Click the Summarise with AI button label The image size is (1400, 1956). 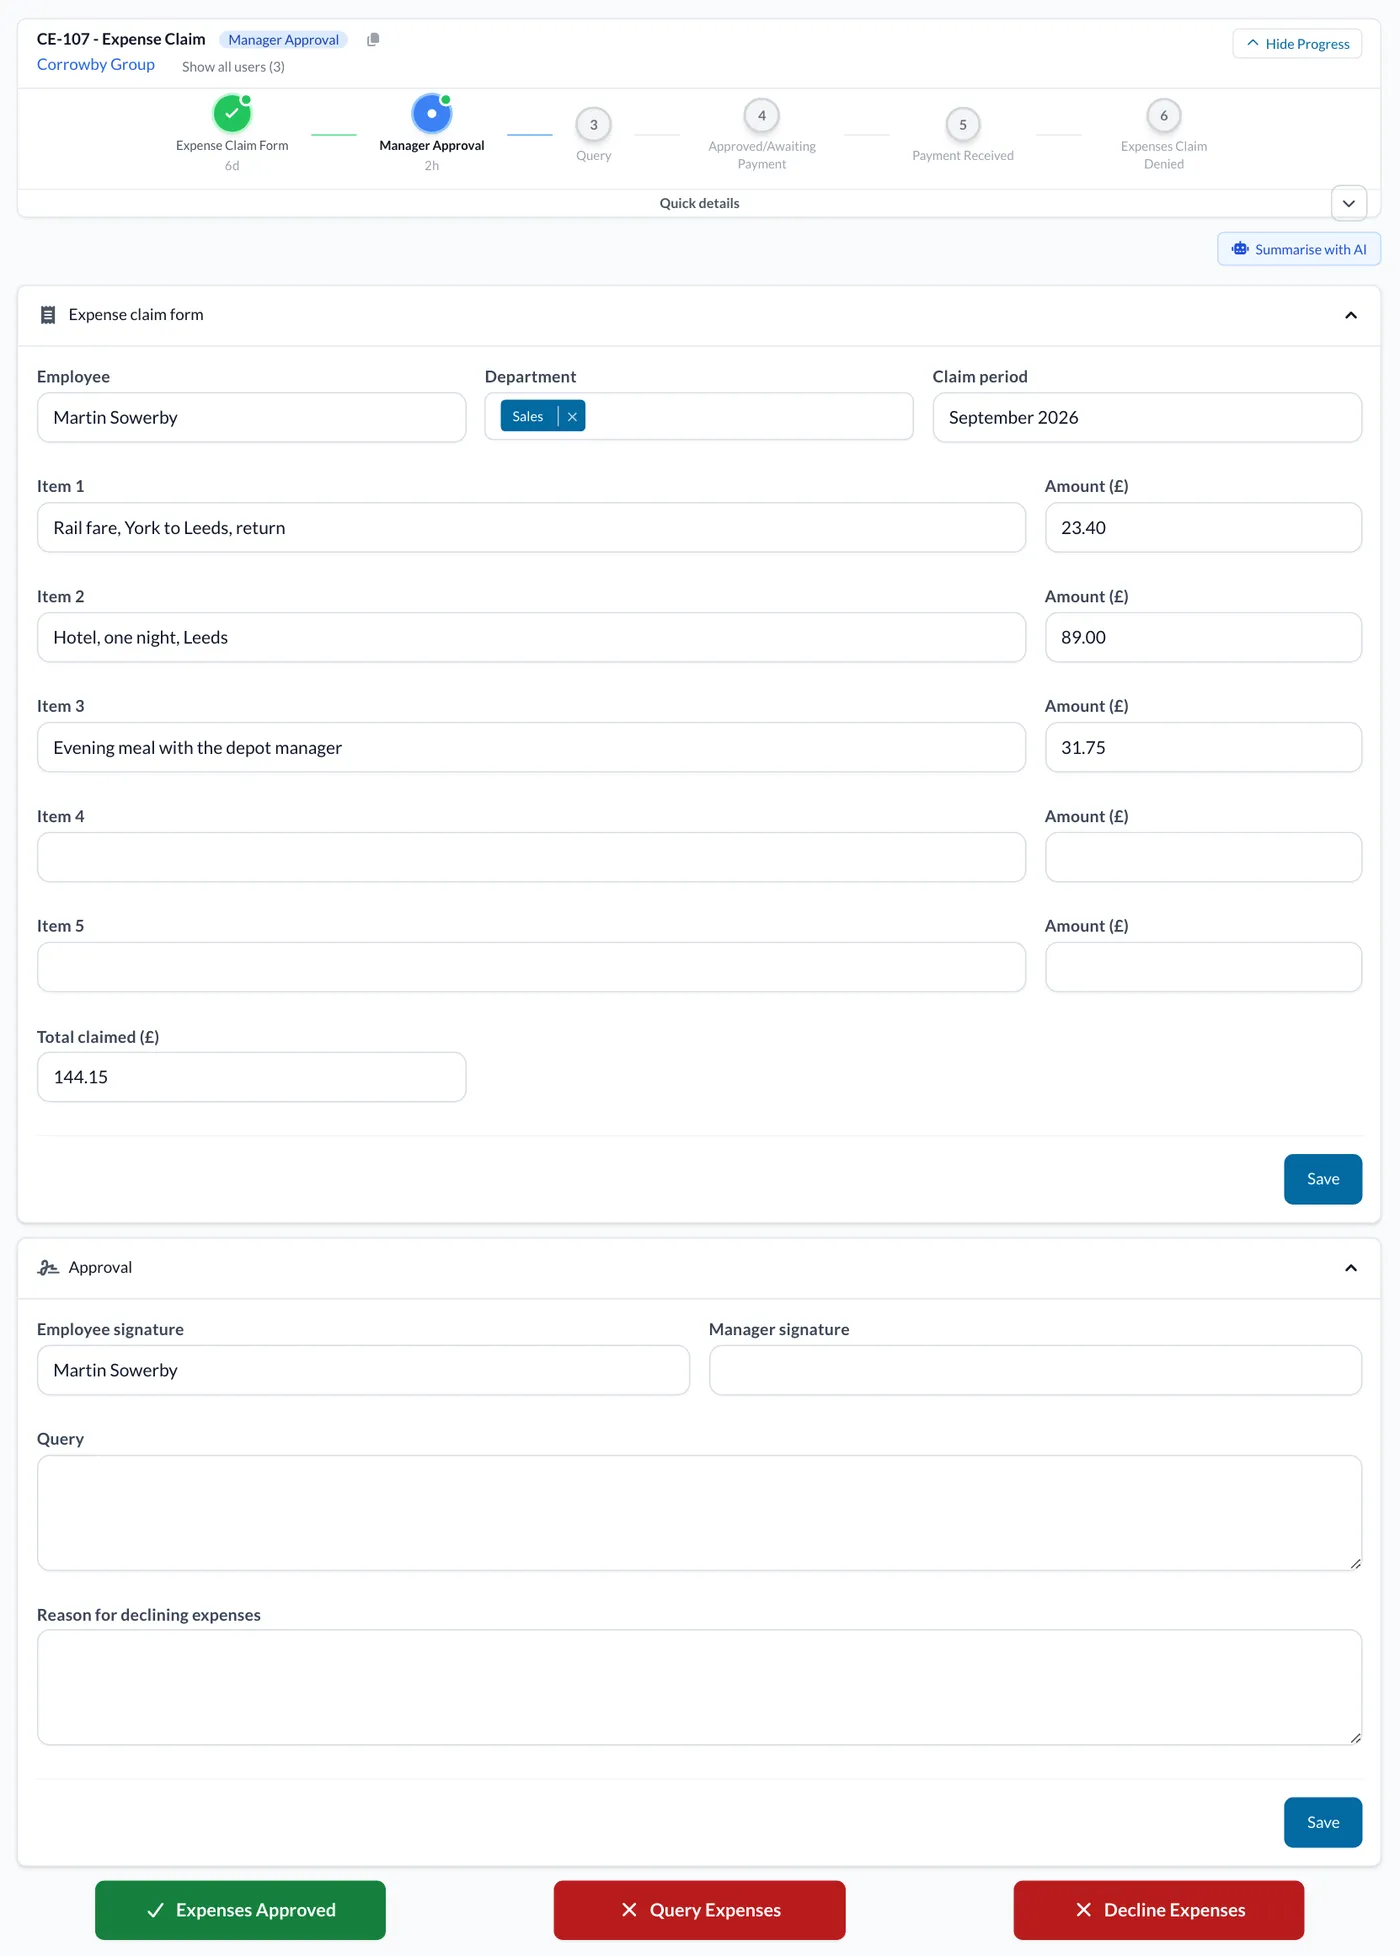1311,249
